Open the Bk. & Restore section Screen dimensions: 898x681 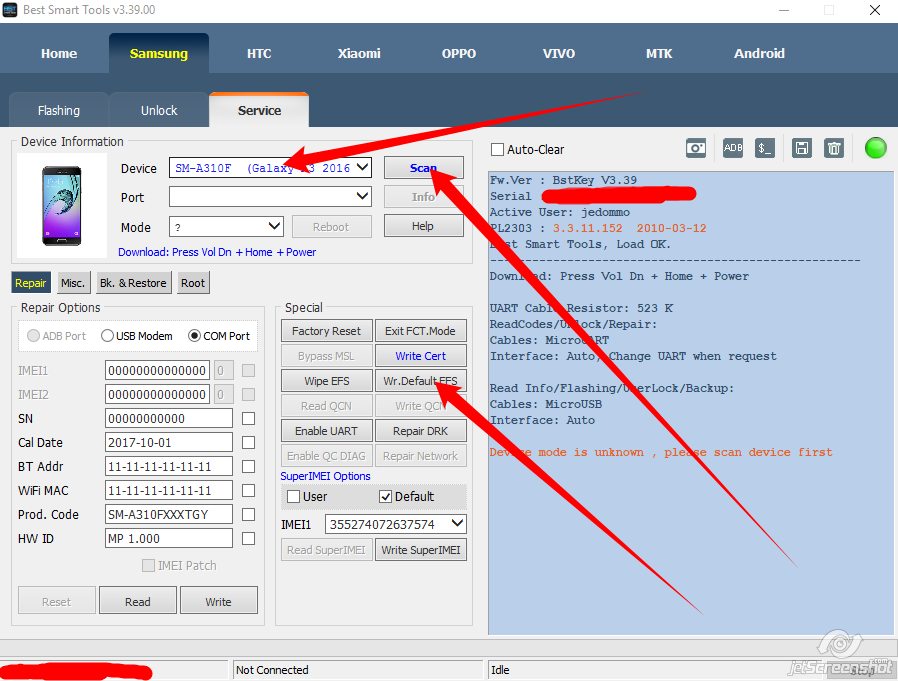[x=133, y=283]
